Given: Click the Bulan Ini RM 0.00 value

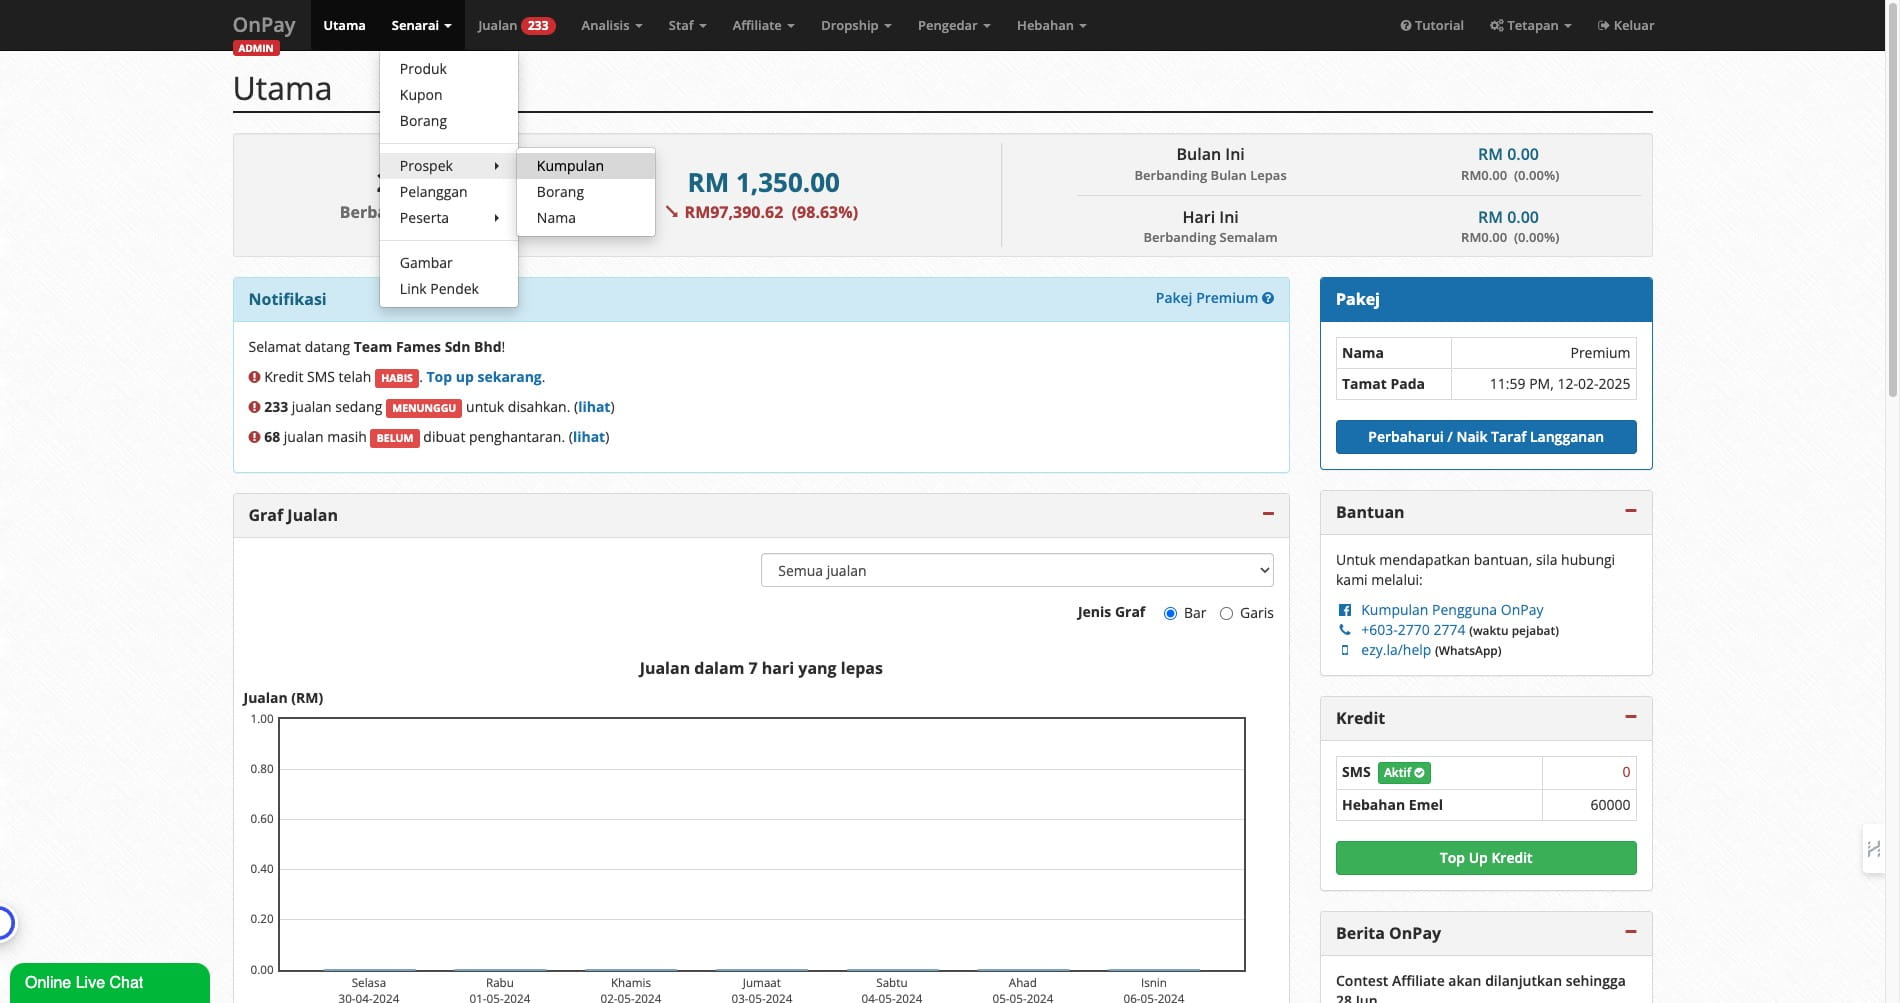Looking at the screenshot, I should 1508,154.
